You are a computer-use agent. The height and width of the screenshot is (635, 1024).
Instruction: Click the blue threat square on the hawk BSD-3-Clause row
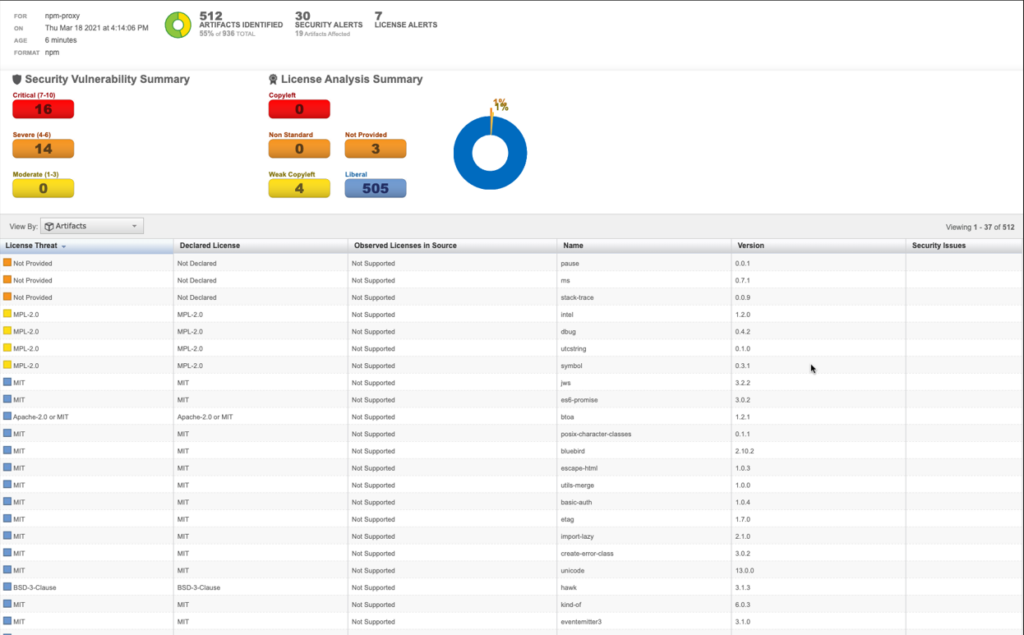10,587
